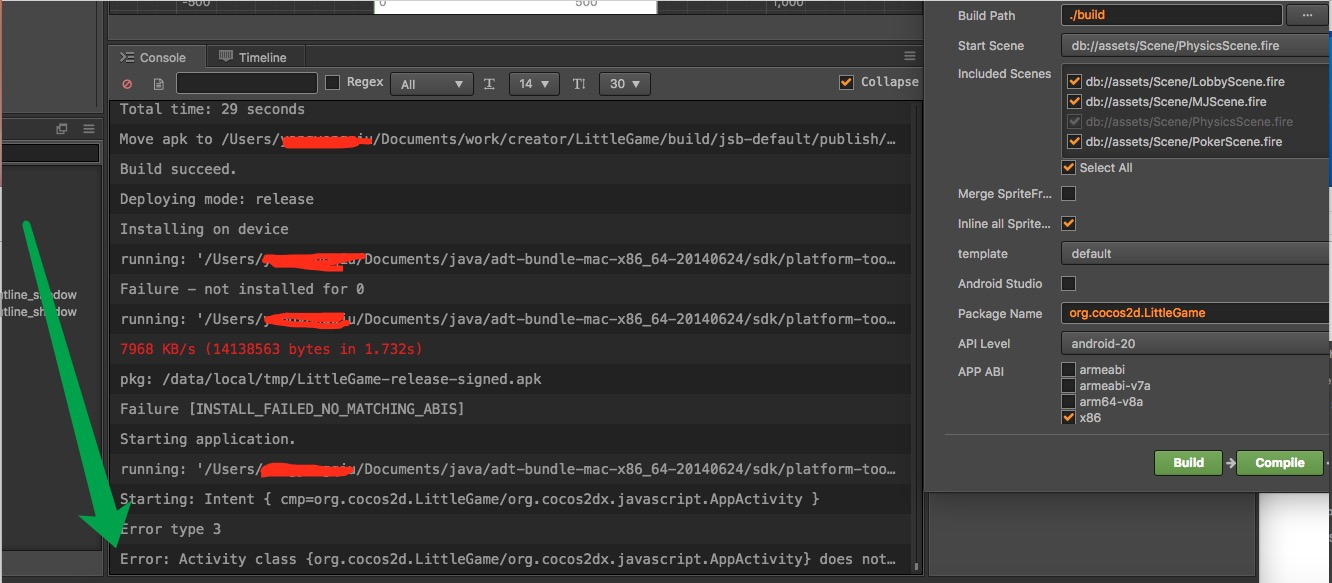This screenshot has width=1332, height=583.
Task: Click the font size text icon
Action: 489,84
